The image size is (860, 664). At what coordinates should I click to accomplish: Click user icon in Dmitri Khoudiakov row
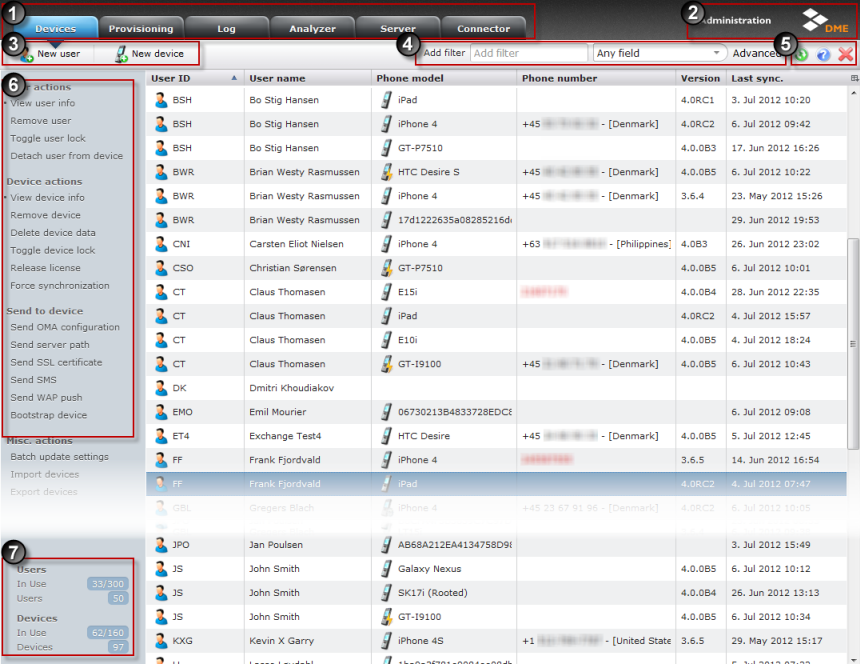160,388
